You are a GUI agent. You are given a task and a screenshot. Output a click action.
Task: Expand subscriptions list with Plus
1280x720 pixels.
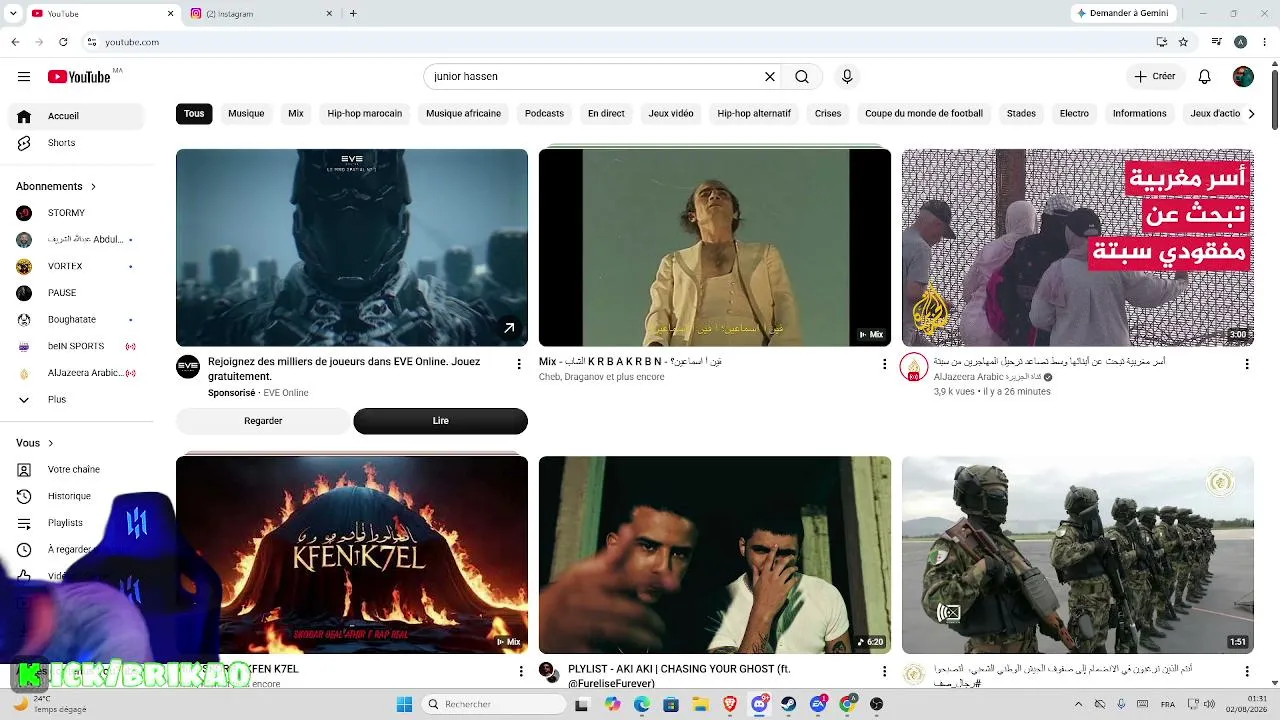coord(76,400)
